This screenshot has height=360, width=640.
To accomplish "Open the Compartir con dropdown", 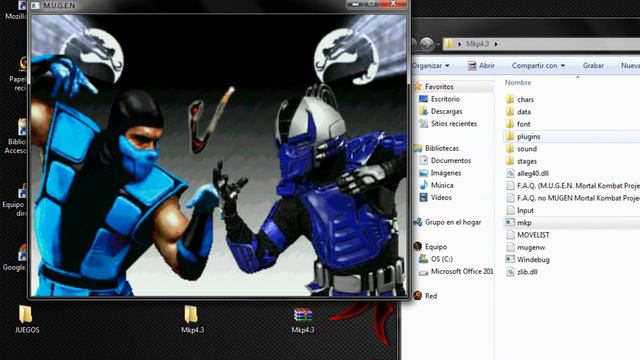I will click(538, 65).
